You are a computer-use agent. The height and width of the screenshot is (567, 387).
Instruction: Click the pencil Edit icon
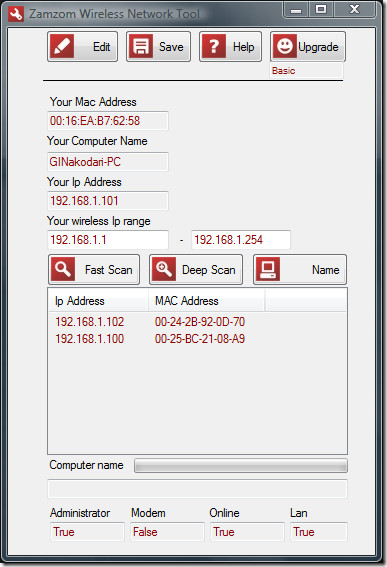coord(62,46)
